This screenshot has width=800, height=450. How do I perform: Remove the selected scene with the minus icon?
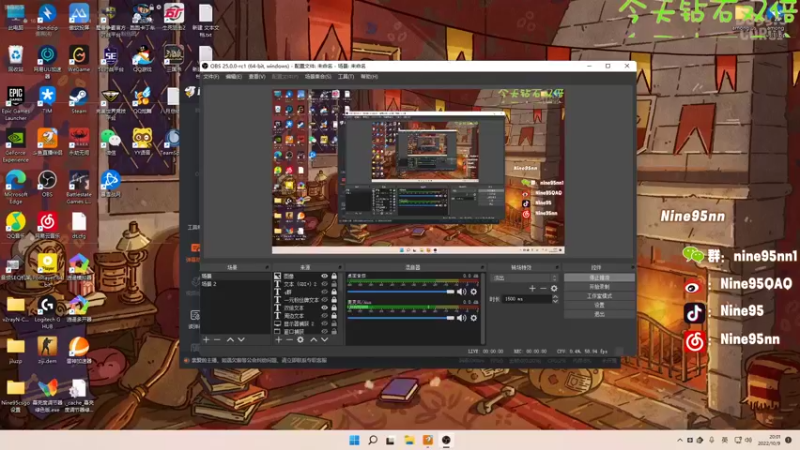217,339
